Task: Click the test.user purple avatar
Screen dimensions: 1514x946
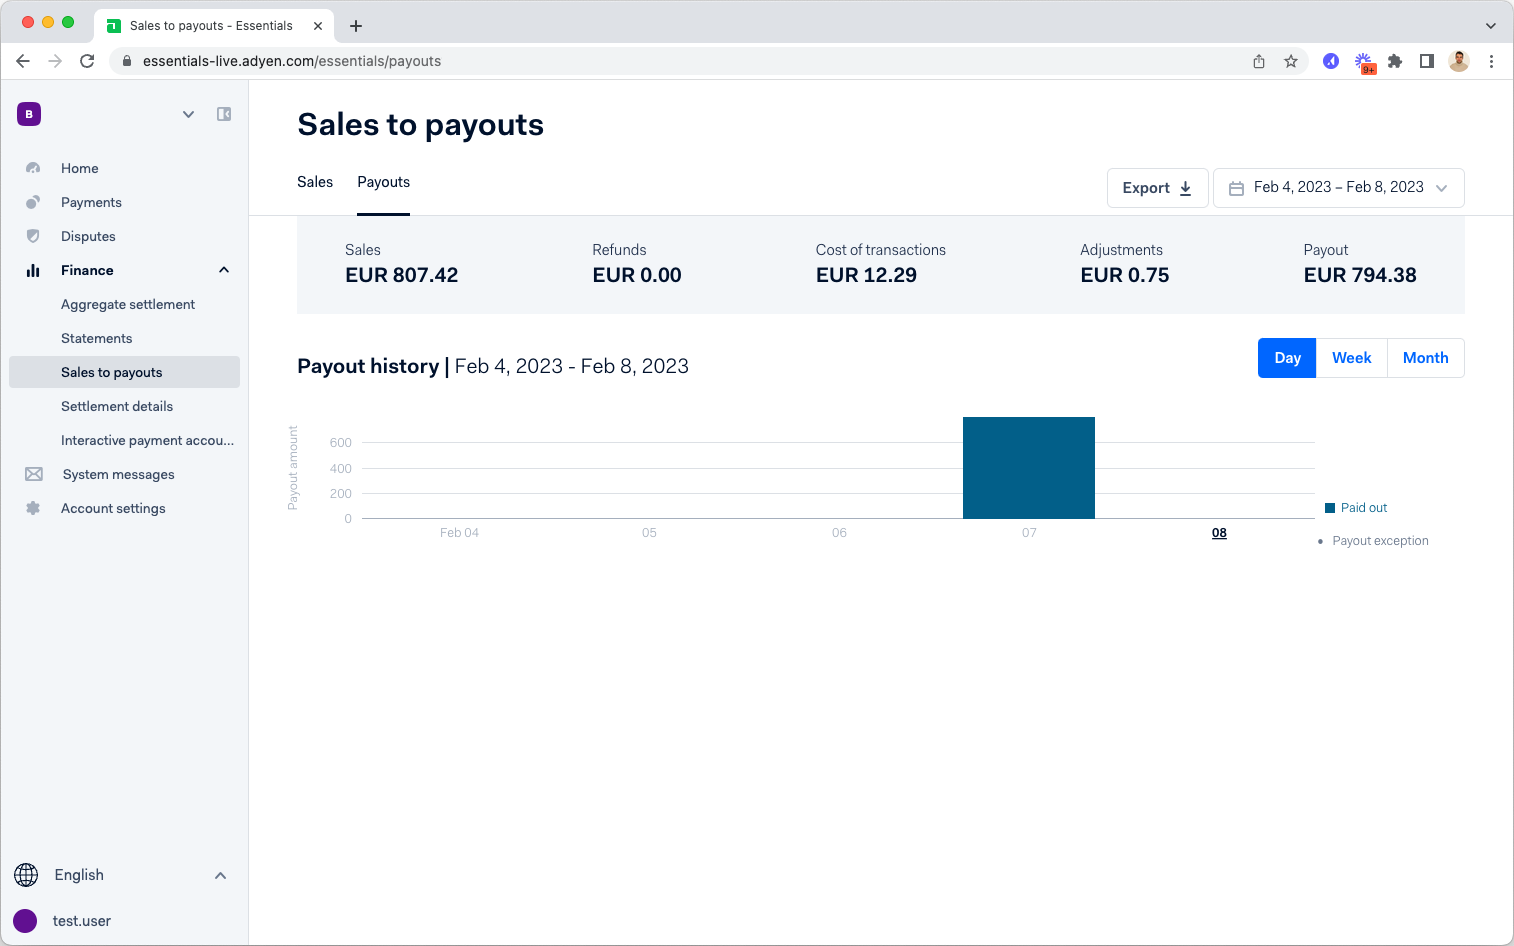Action: click(25, 921)
